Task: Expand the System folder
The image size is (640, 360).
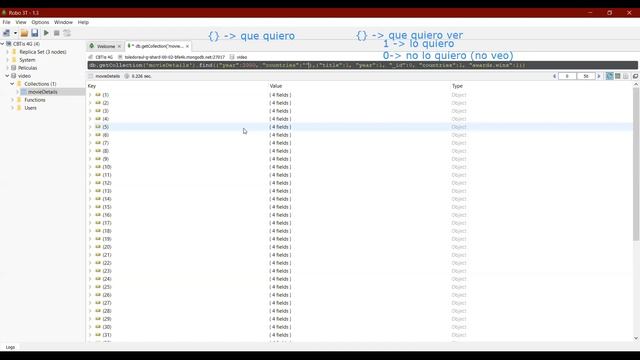Action: pyautogui.click(x=7, y=60)
